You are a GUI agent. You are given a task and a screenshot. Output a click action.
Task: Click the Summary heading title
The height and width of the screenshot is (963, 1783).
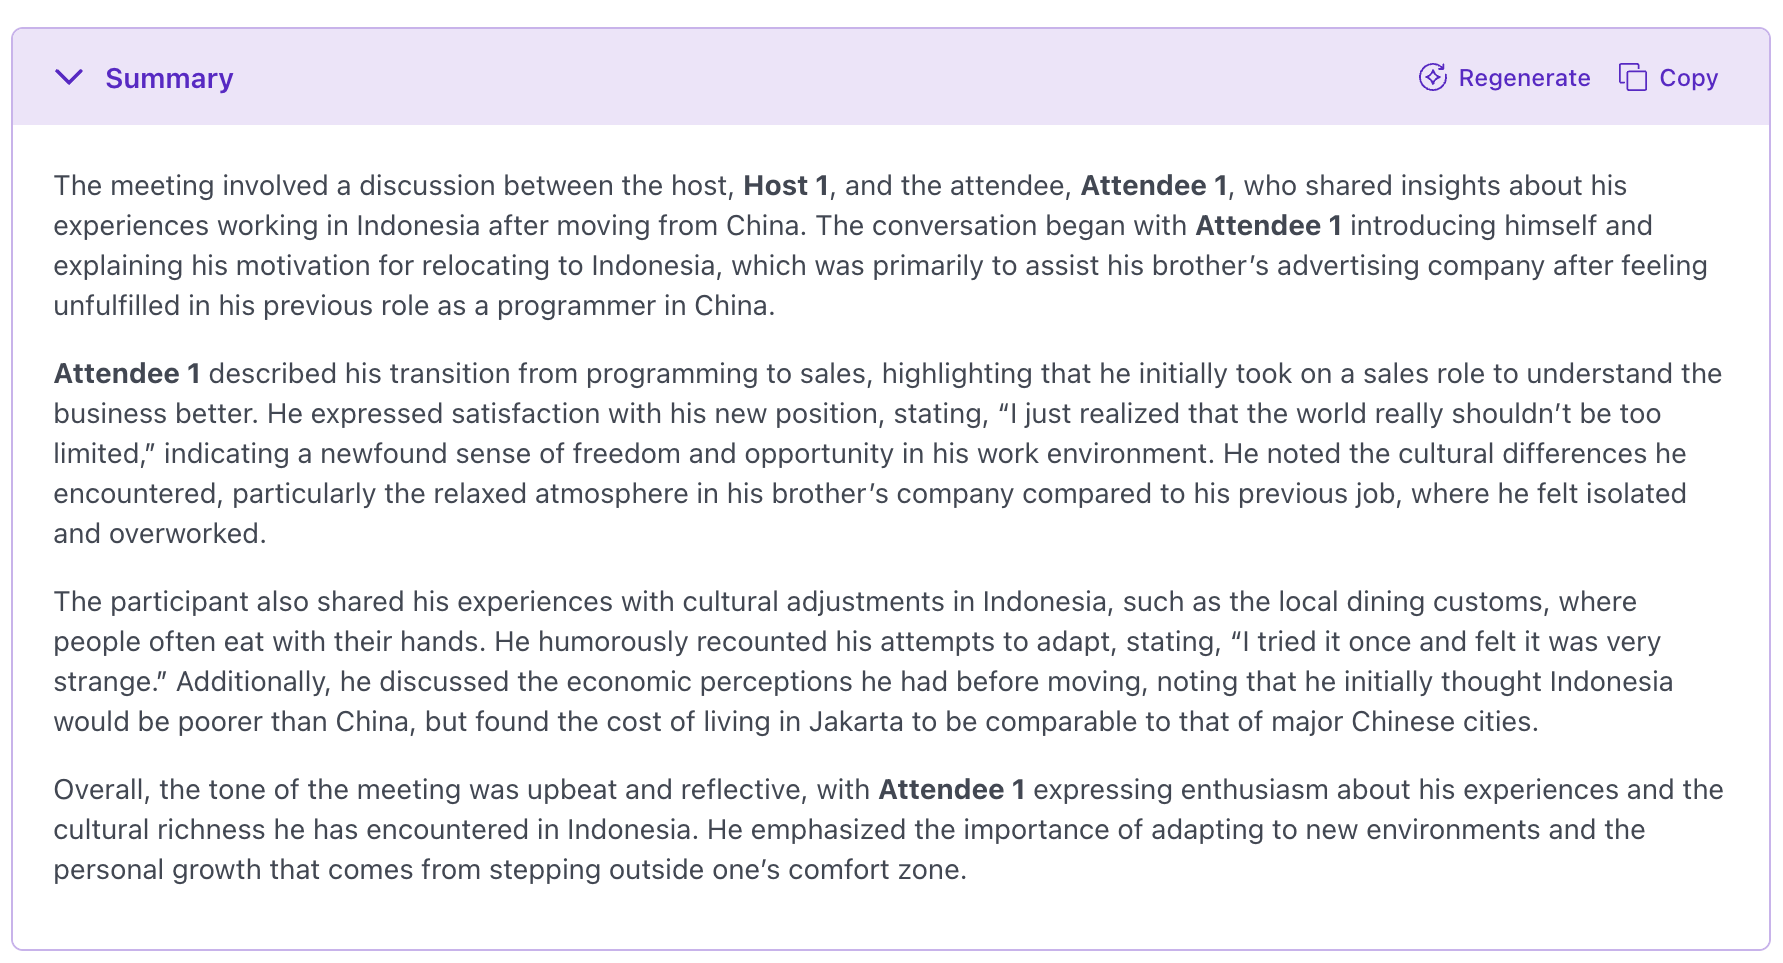tap(169, 78)
